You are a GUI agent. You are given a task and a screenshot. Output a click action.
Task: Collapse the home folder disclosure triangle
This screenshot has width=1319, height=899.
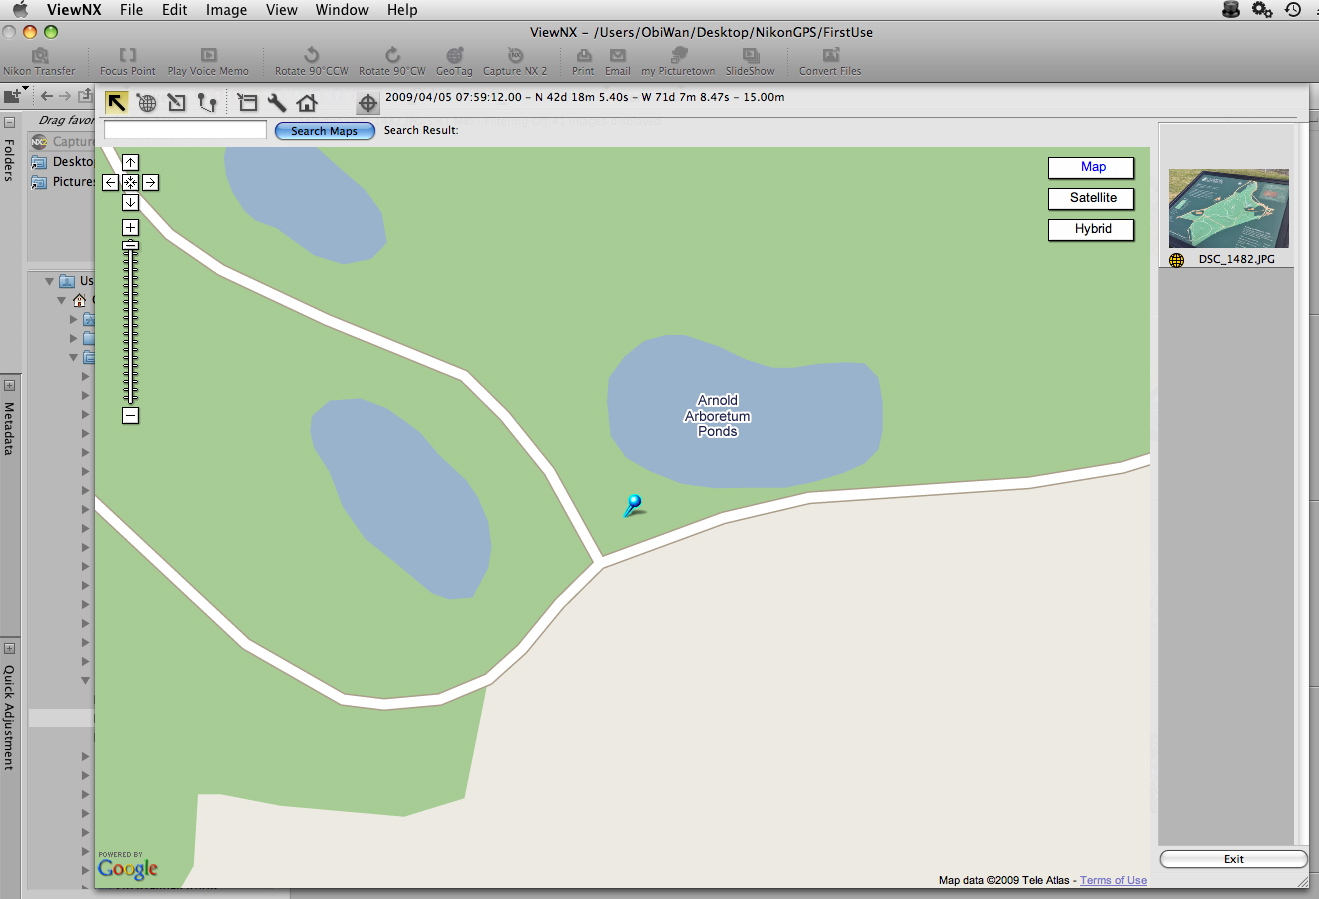click(x=62, y=300)
